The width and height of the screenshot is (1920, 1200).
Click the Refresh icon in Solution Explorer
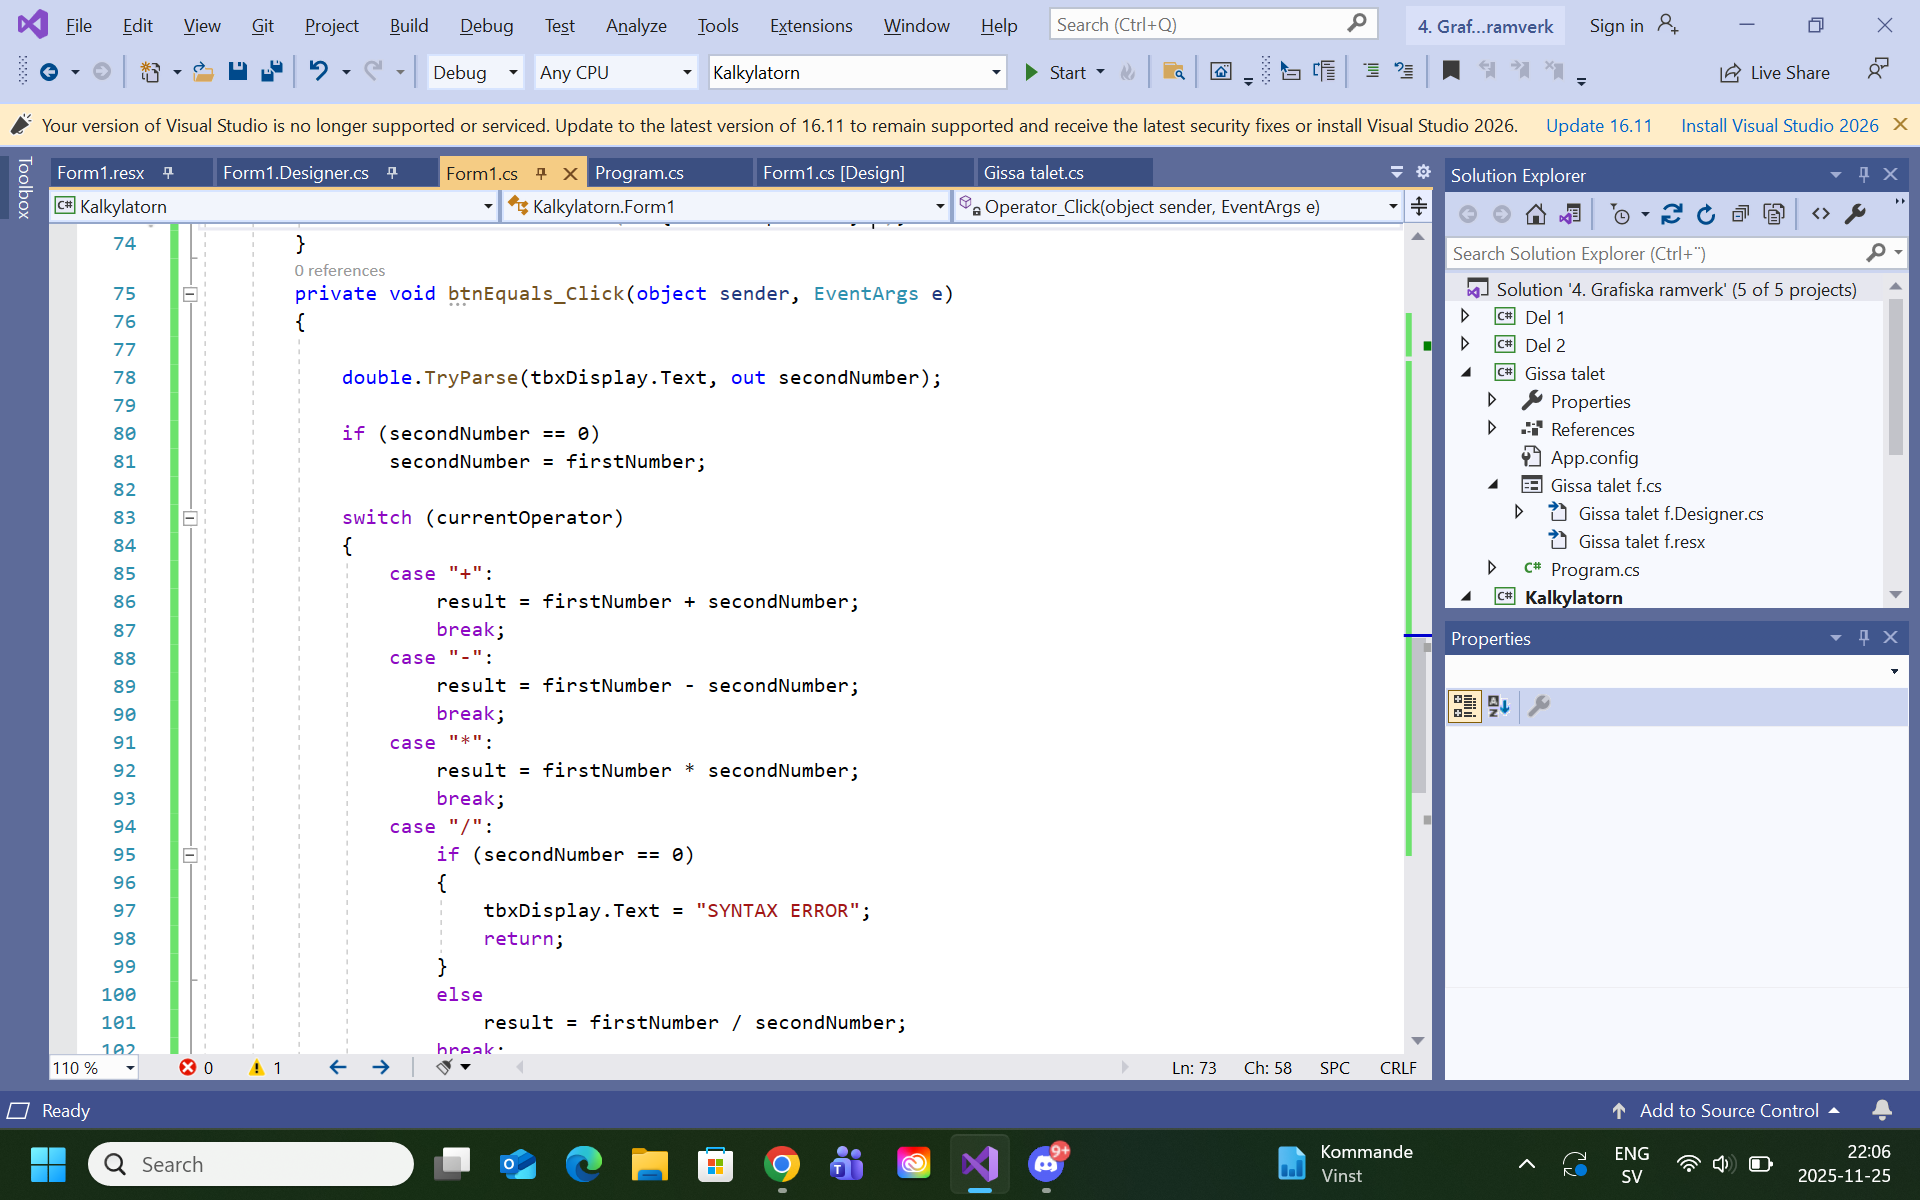pyautogui.click(x=1706, y=214)
